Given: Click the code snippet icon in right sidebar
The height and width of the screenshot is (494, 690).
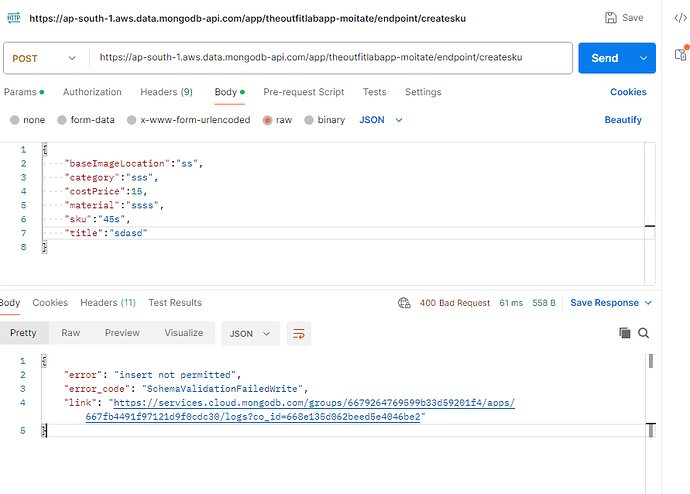Looking at the screenshot, I should point(679,18).
